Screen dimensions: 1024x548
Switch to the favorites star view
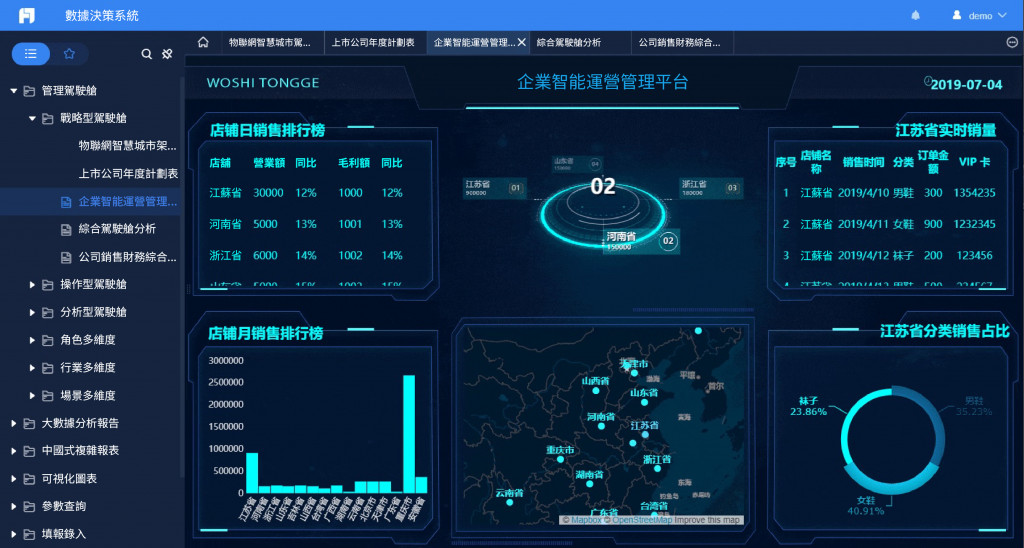click(69, 54)
